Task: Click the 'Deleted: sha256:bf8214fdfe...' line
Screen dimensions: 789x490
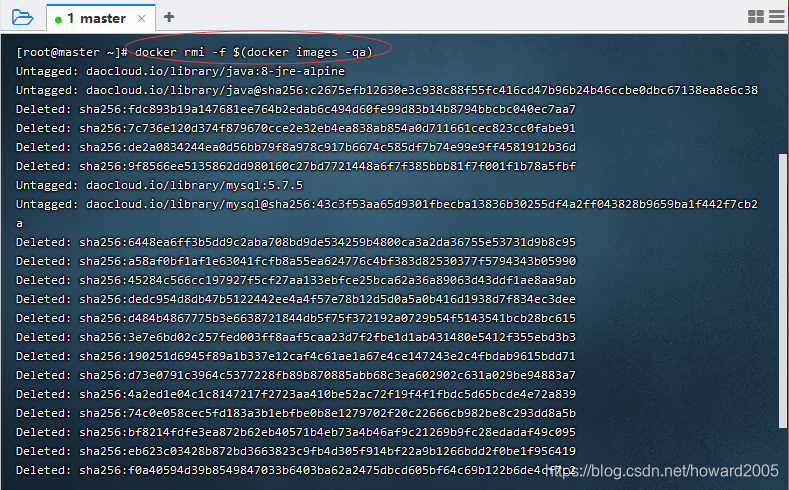Action: (x=295, y=432)
